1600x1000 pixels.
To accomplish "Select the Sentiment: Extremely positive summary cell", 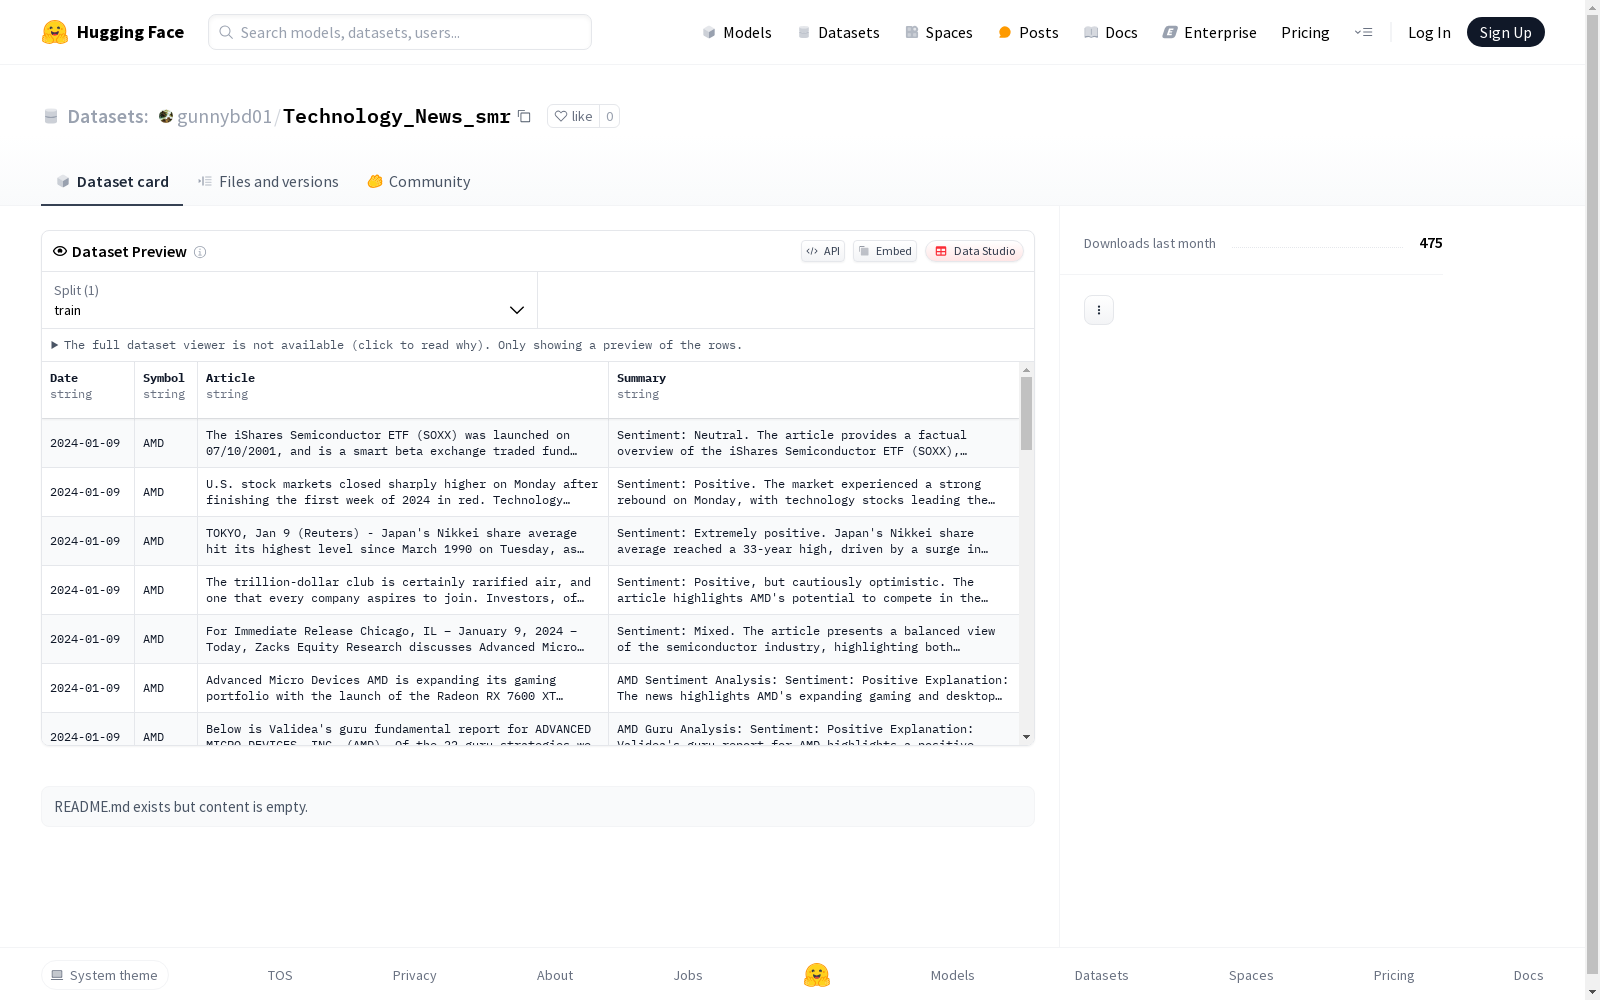I will coord(814,541).
